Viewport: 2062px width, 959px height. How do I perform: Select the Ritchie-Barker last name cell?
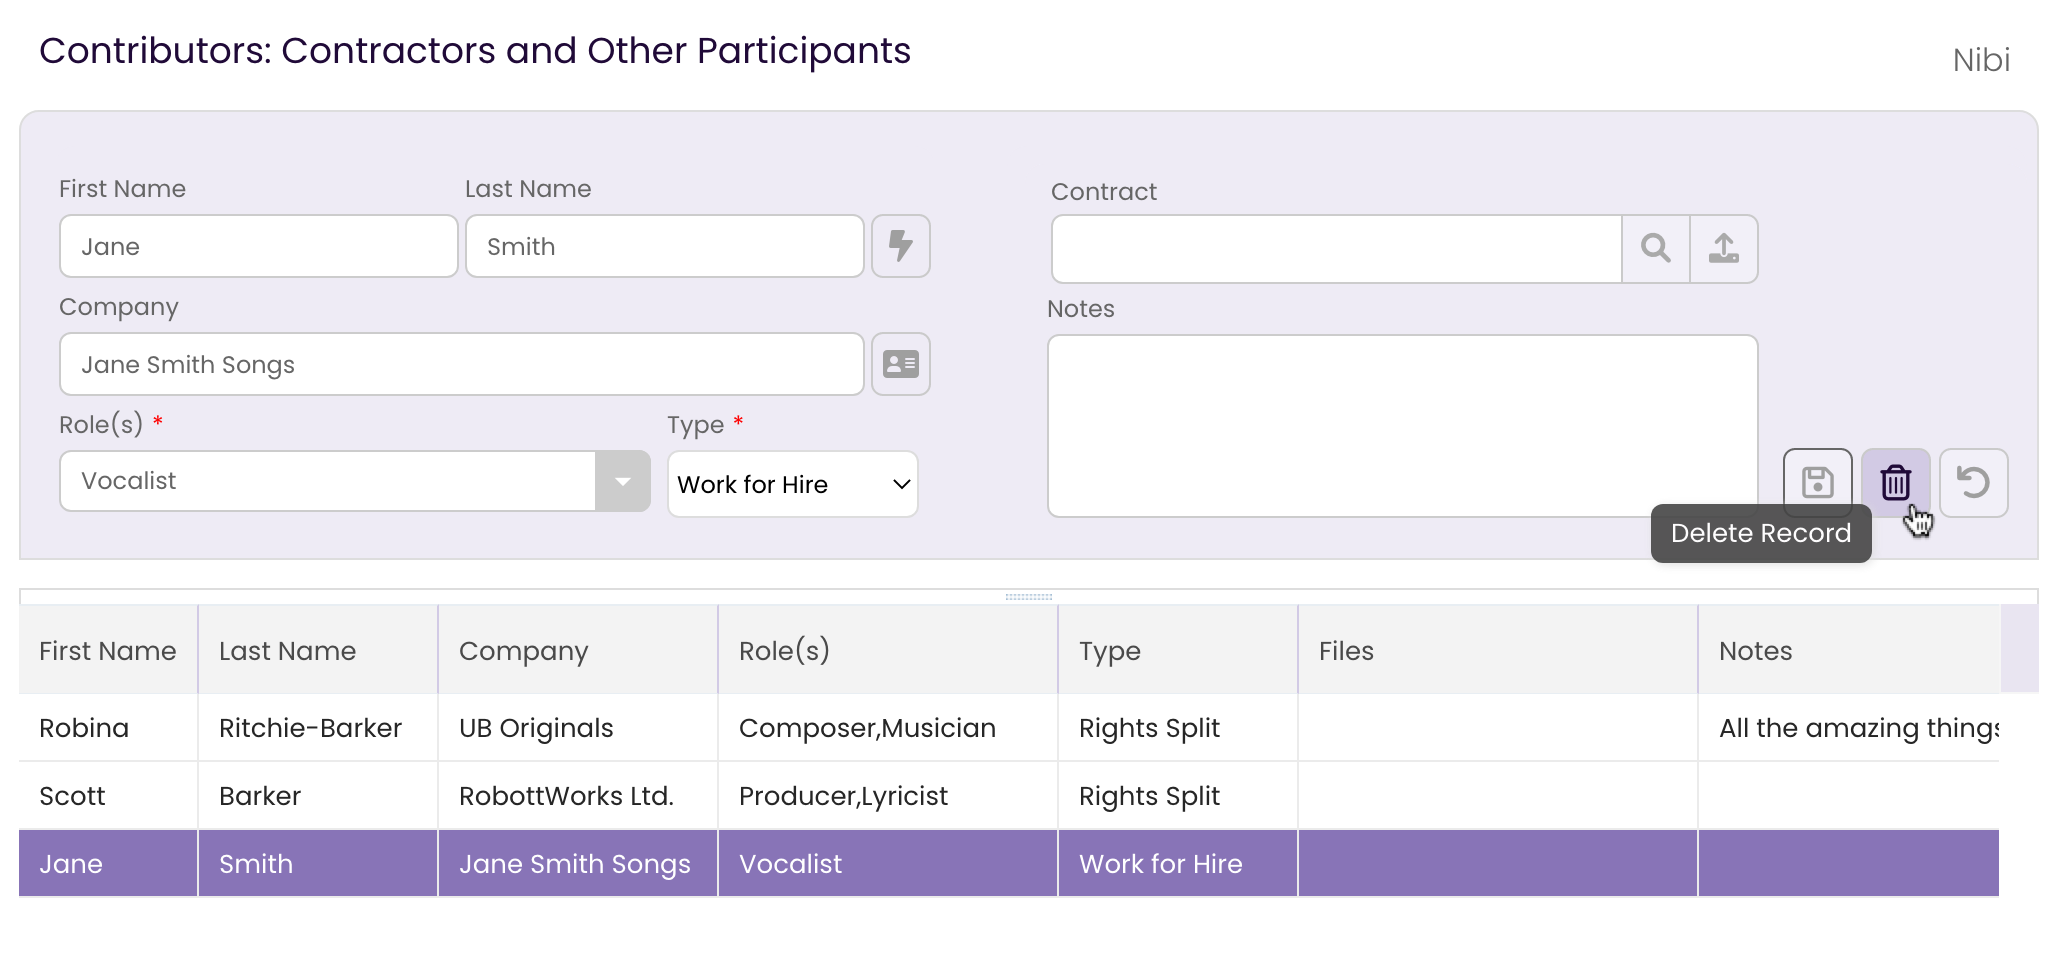[318, 728]
